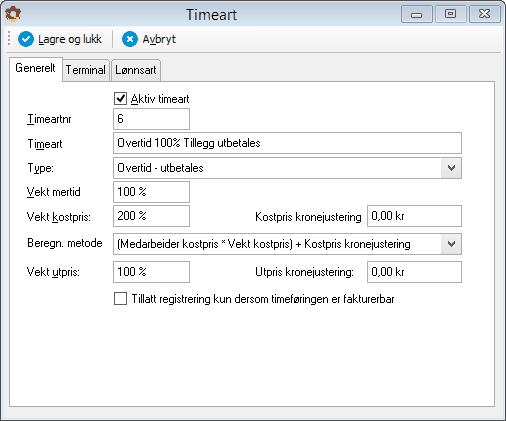The image size is (506, 421).
Task: Close the Timeart window
Action: point(484,14)
